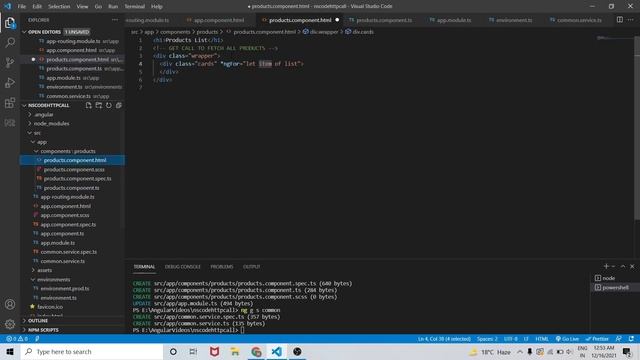Open the Search view icon
The image size is (640, 360).
[10, 42]
